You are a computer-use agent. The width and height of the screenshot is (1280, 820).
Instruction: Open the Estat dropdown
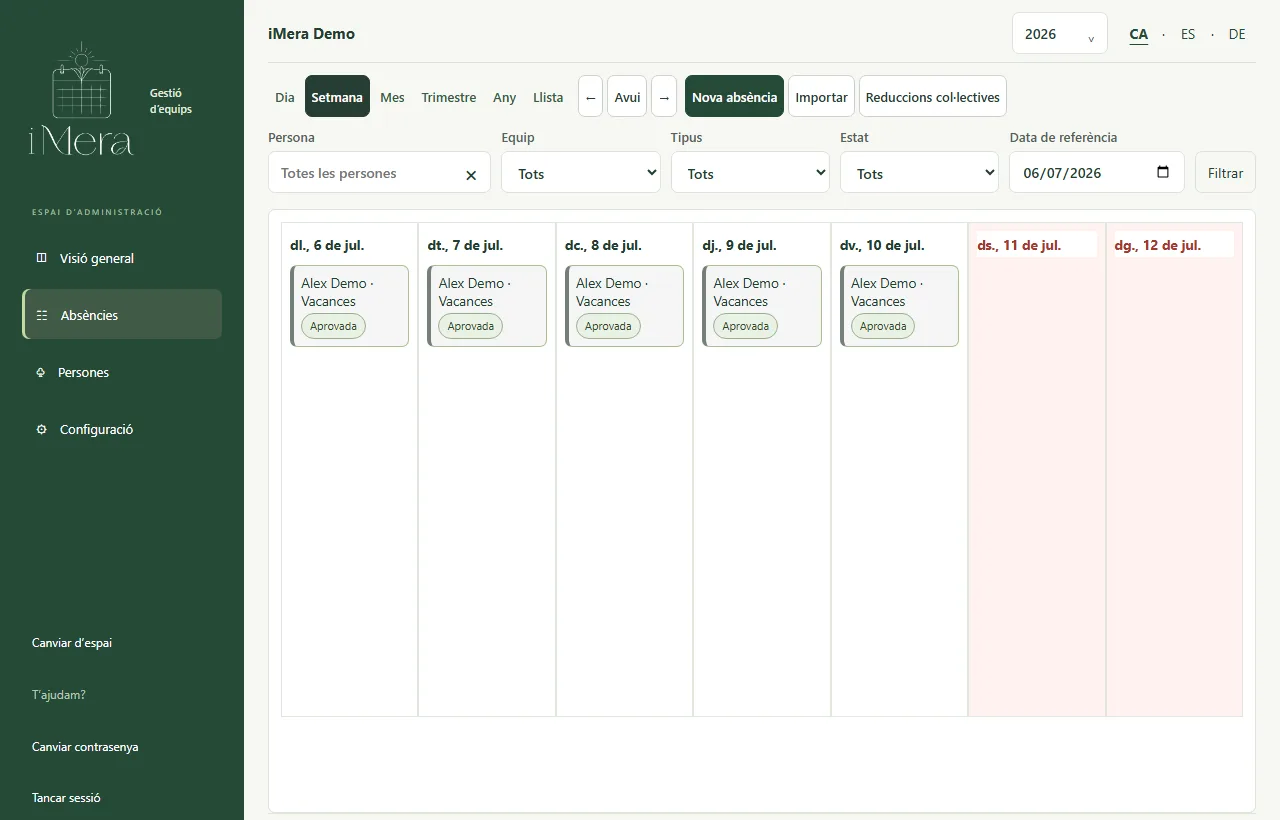point(919,172)
